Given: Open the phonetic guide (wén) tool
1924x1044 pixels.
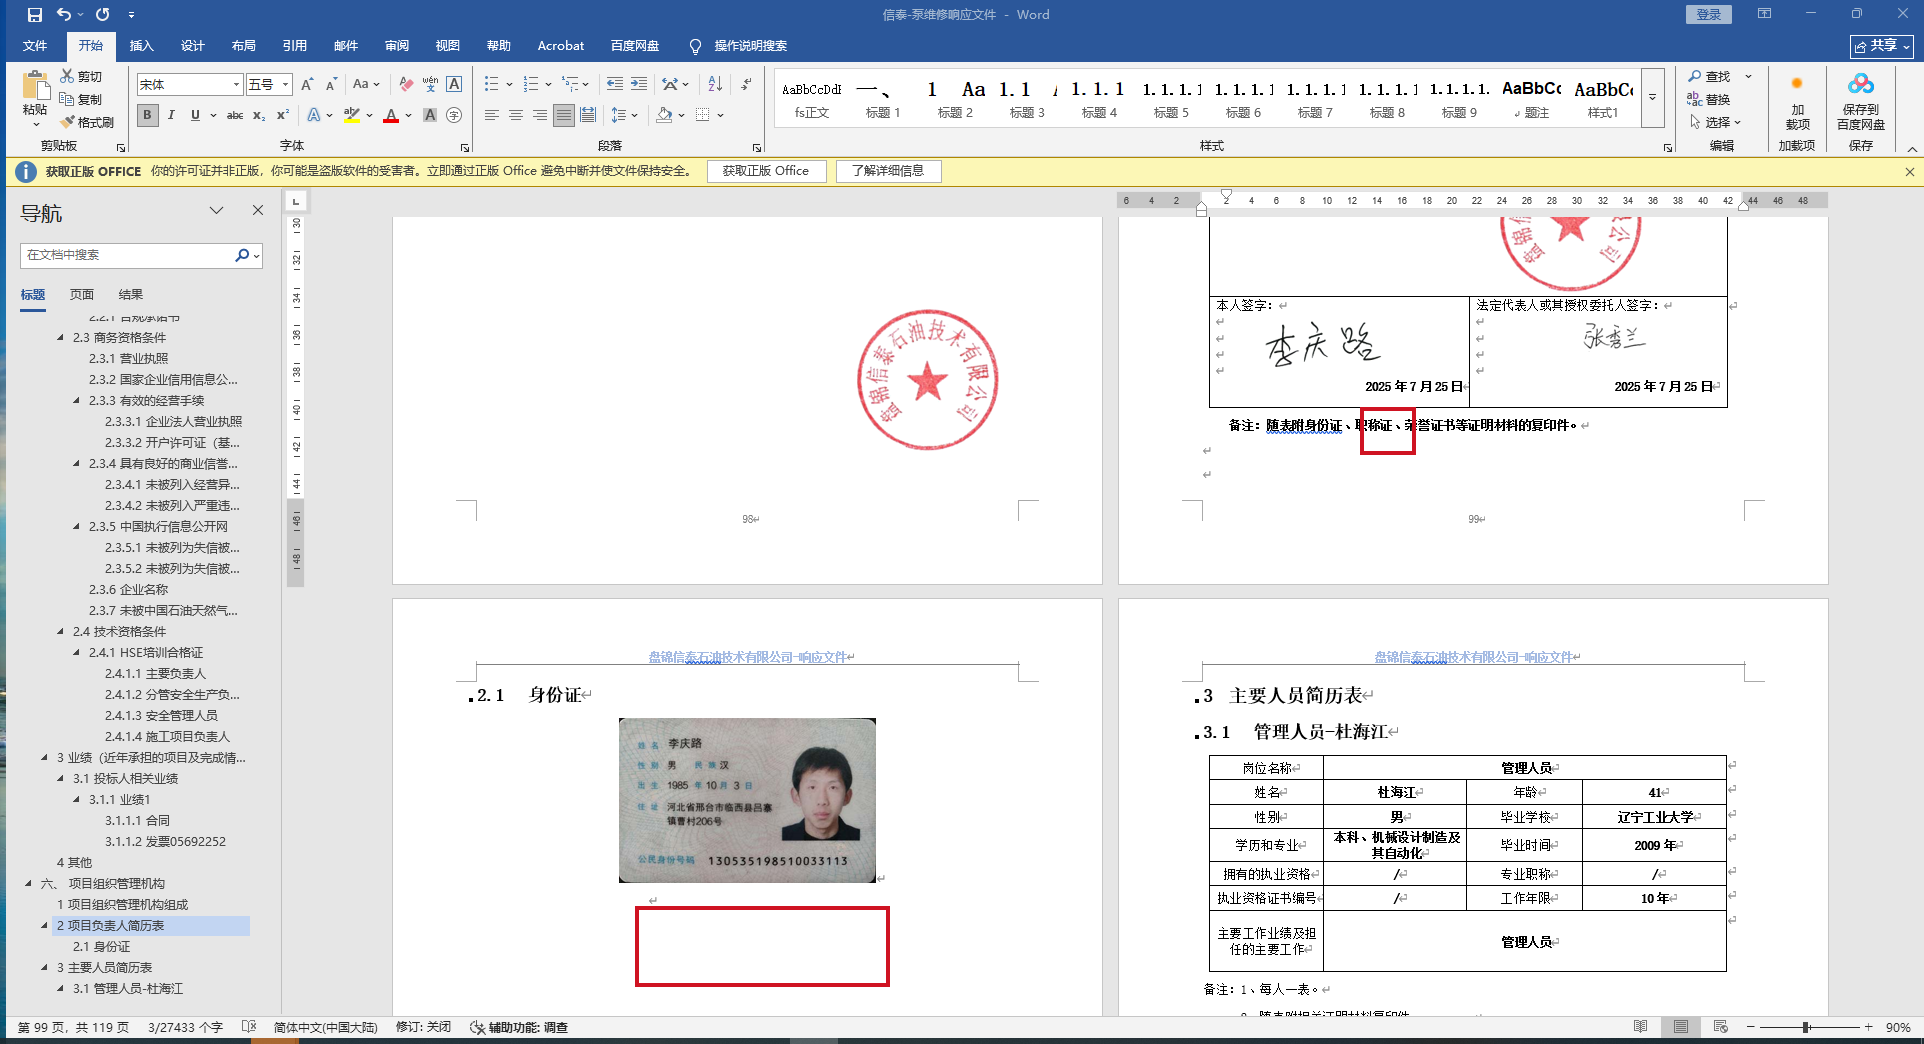Looking at the screenshot, I should [x=430, y=85].
